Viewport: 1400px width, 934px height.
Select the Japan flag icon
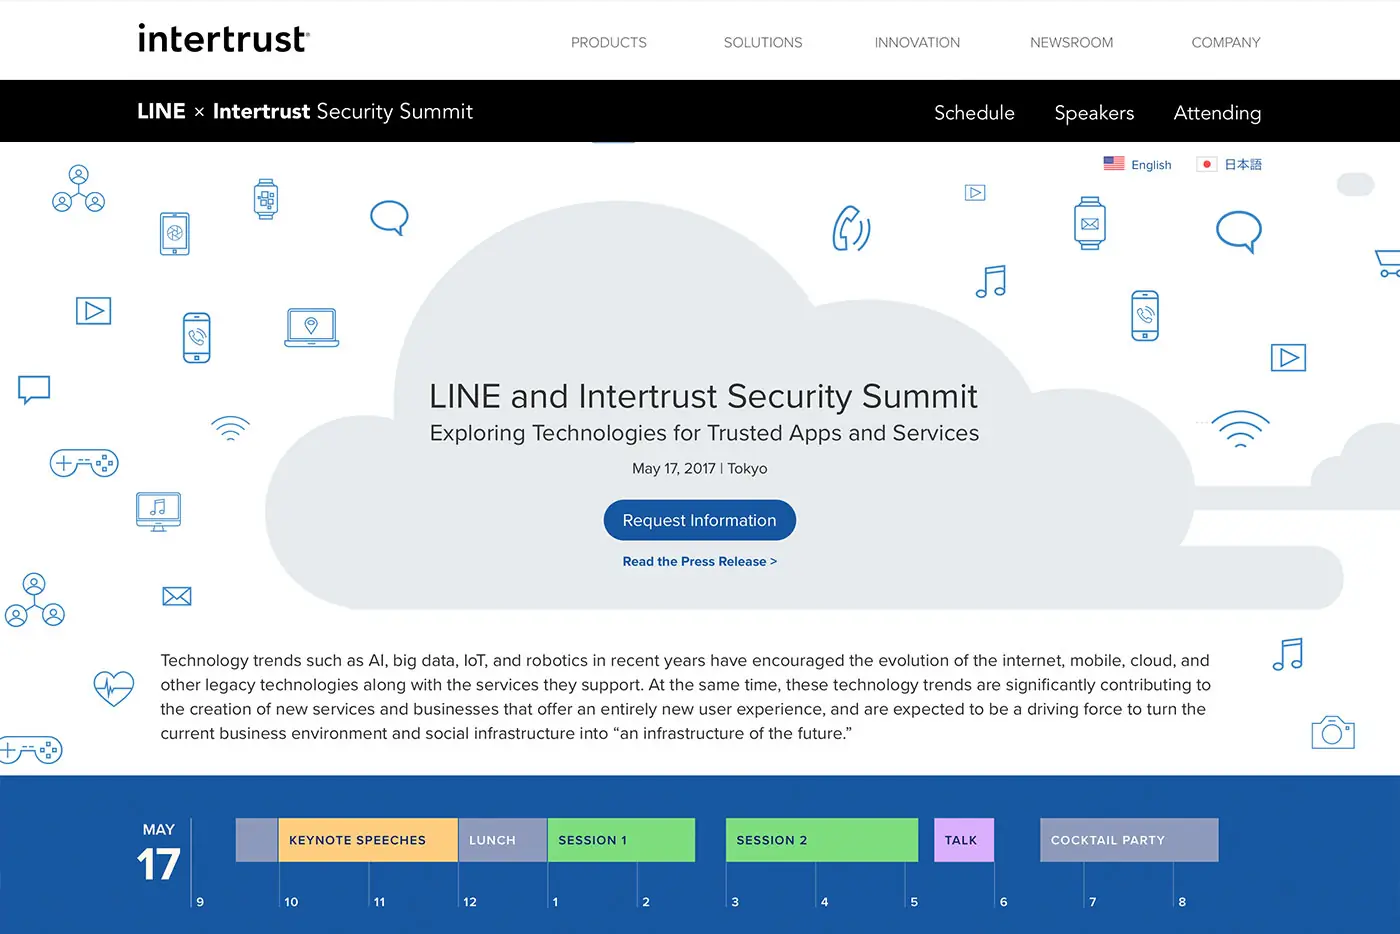1206,164
